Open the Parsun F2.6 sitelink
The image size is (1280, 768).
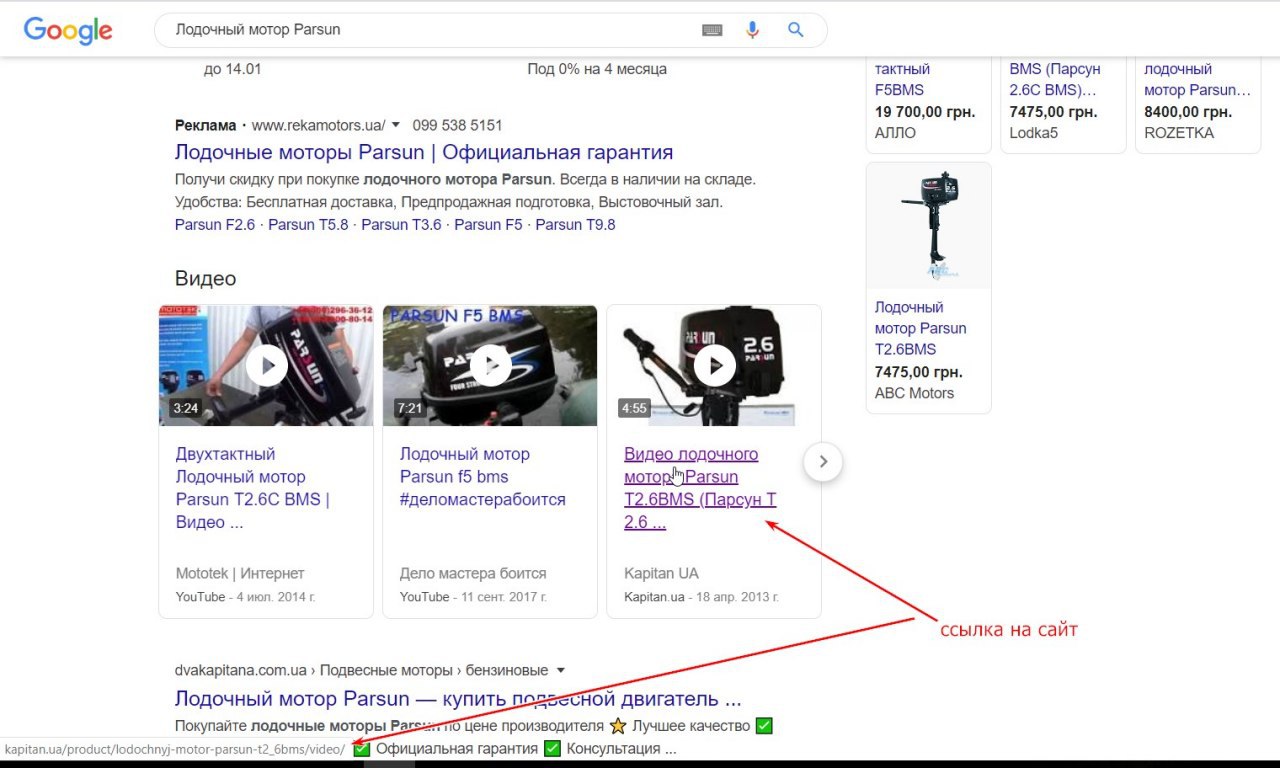(215, 225)
